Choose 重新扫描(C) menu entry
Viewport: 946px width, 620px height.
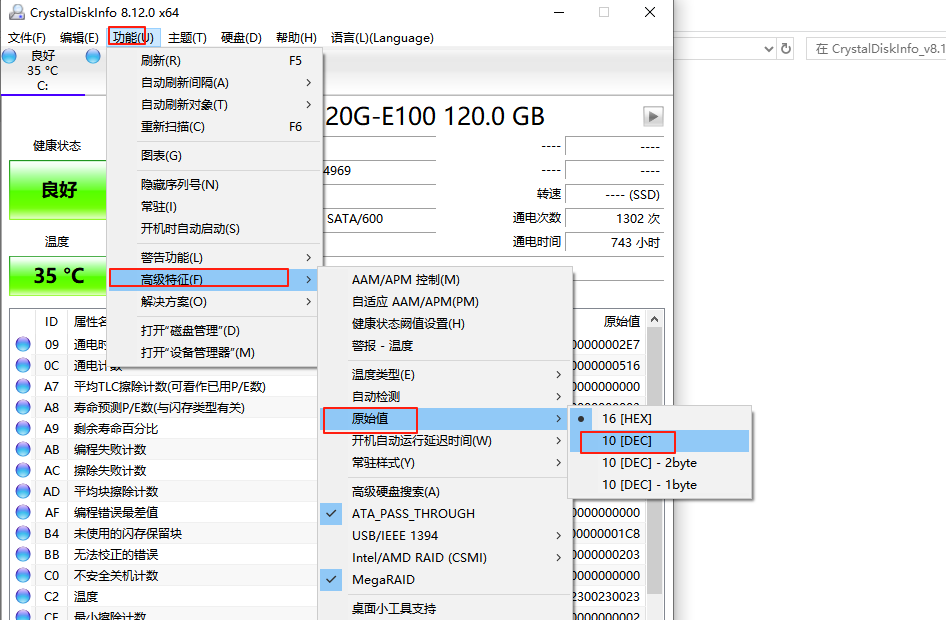[214, 127]
